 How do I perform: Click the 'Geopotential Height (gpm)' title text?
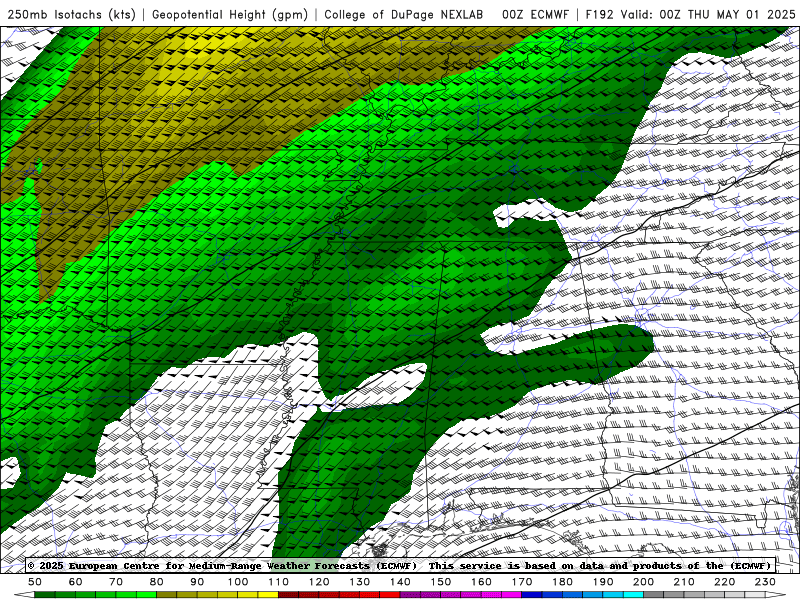[x=230, y=15]
